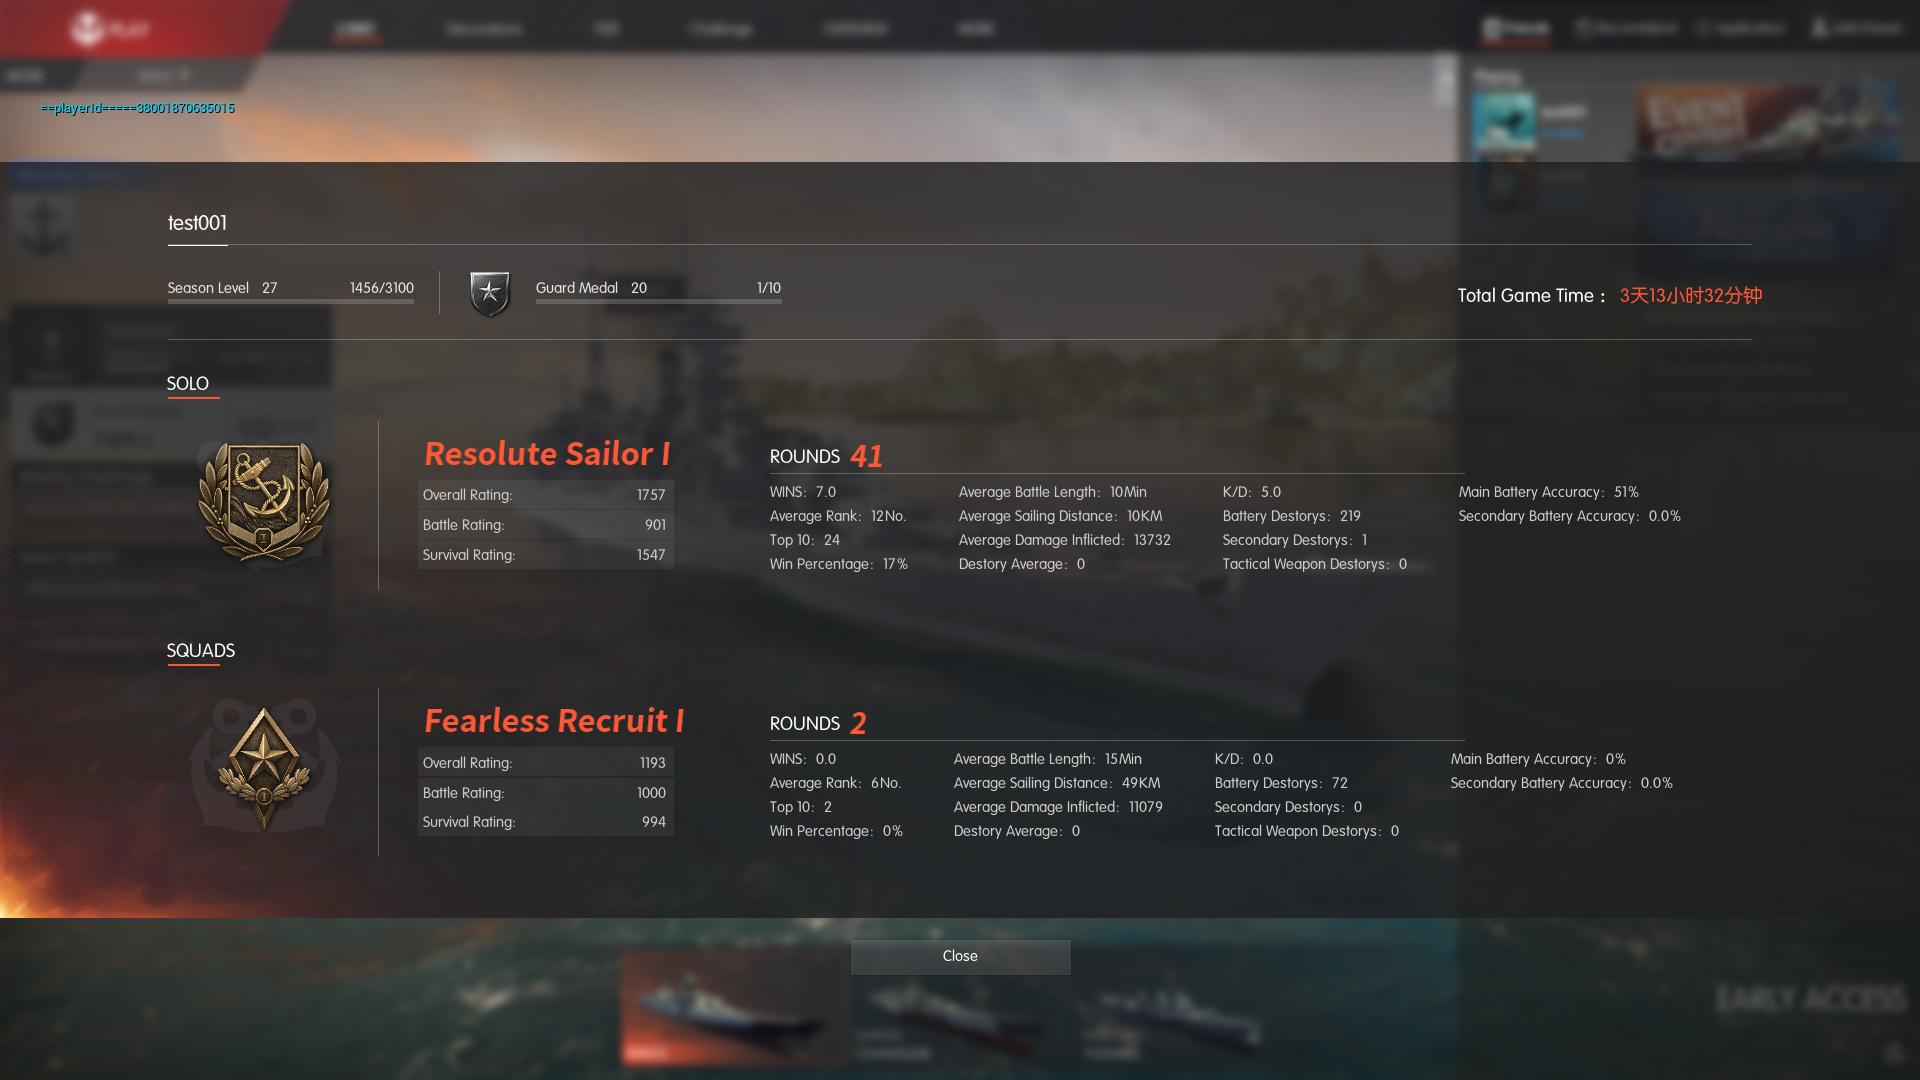Image resolution: width=1920 pixels, height=1080 pixels.
Task: Select the SQUADS section header
Action: (x=201, y=651)
